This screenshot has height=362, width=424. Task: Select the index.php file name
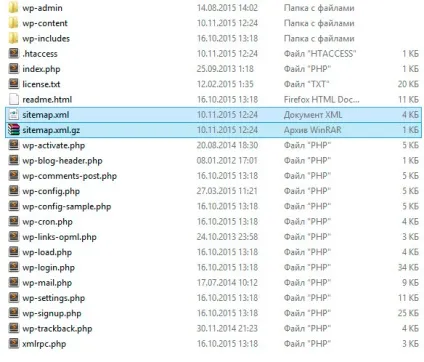point(41,69)
